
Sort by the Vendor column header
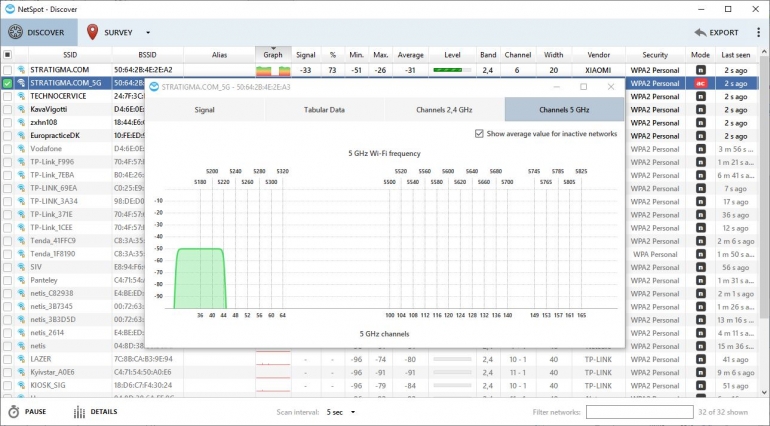click(599, 55)
